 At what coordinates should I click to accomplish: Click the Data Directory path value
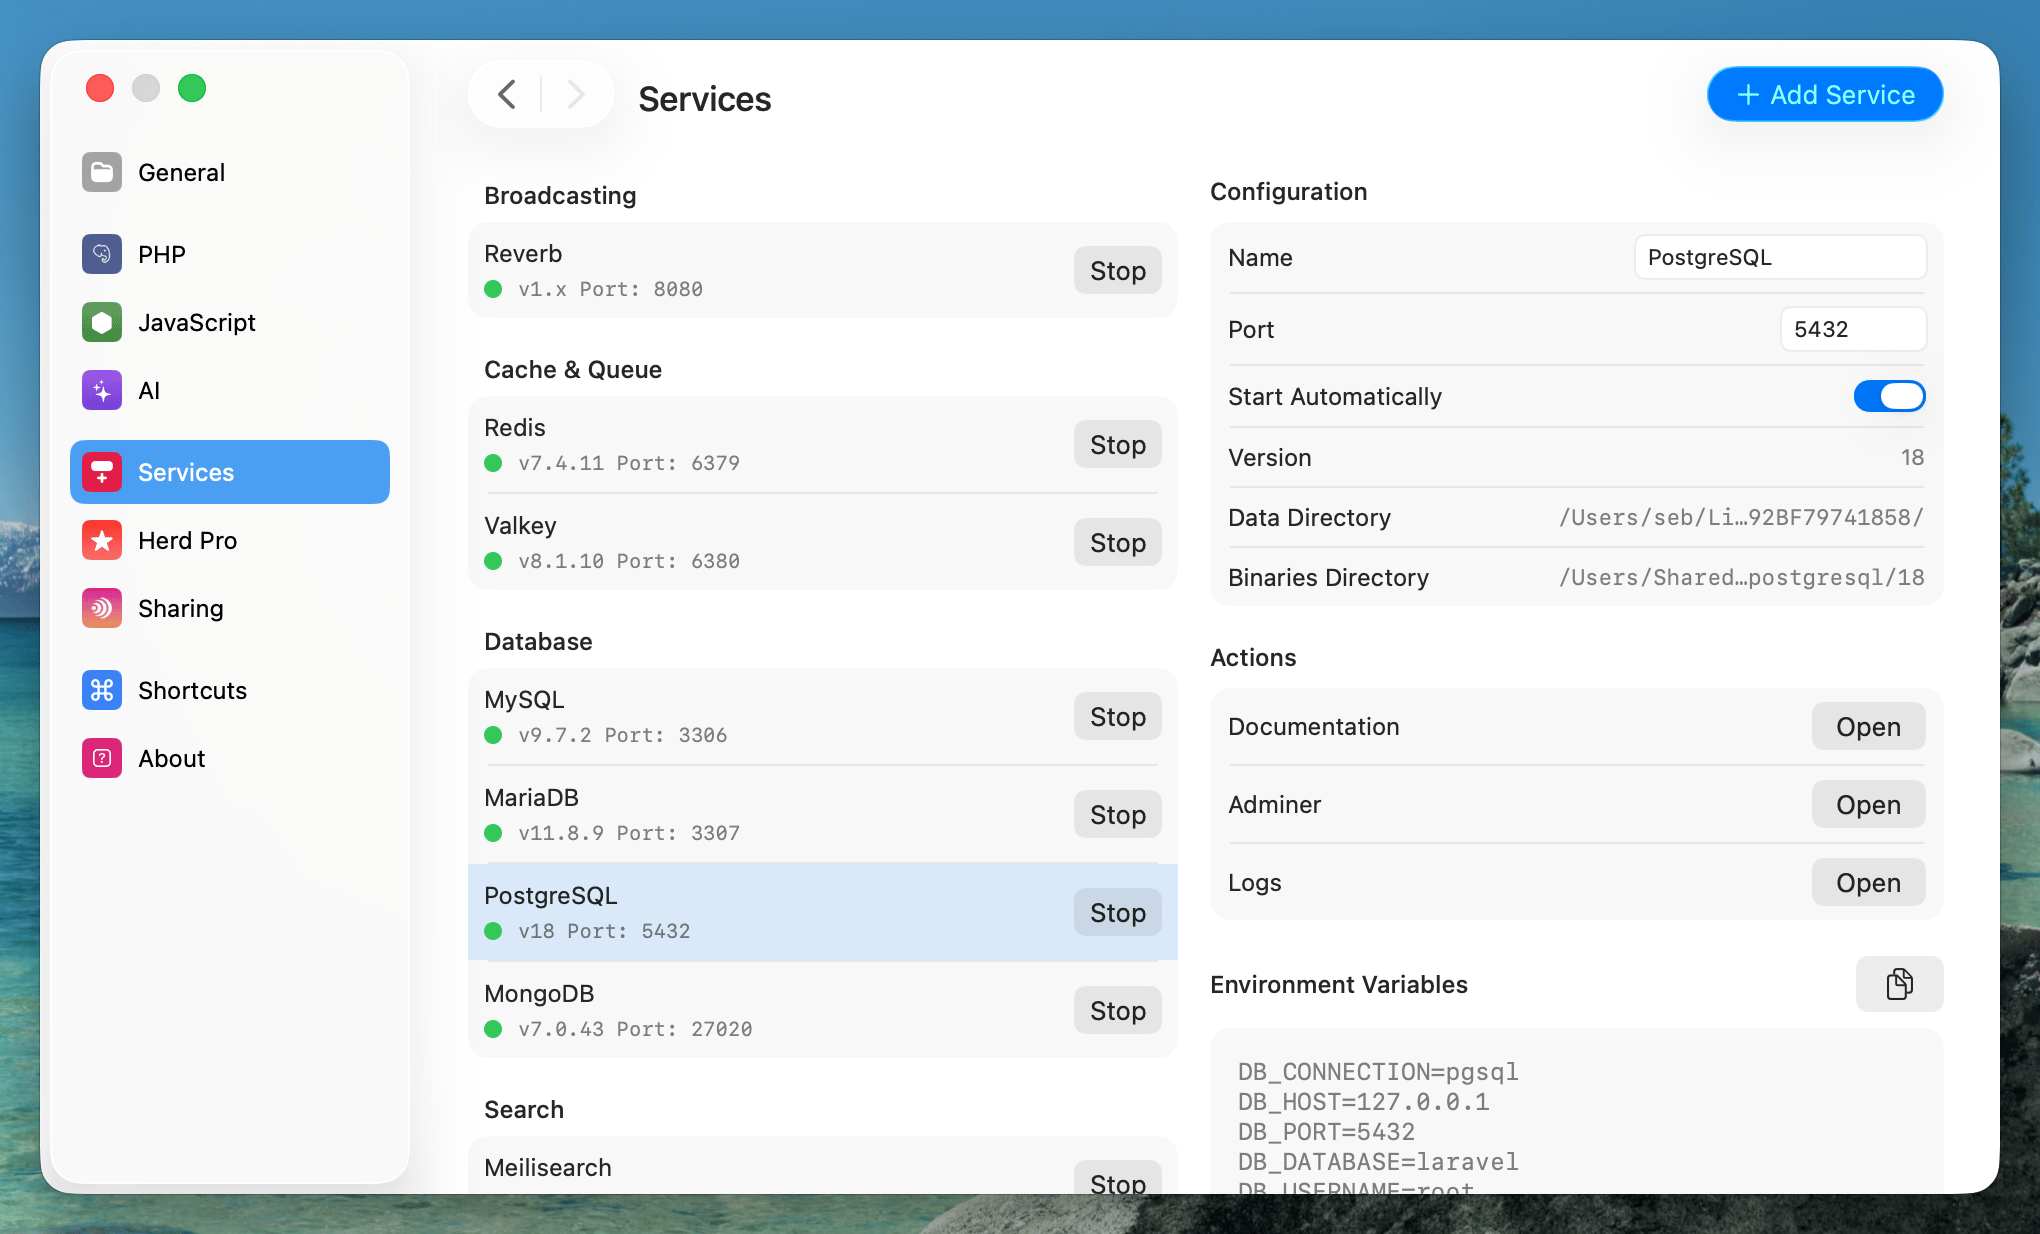1741,517
